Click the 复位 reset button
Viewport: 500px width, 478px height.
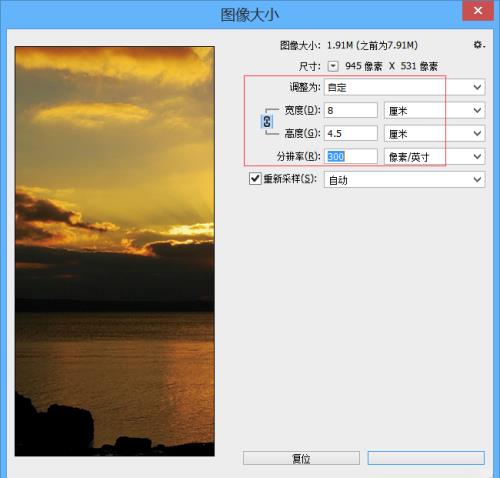pos(301,458)
